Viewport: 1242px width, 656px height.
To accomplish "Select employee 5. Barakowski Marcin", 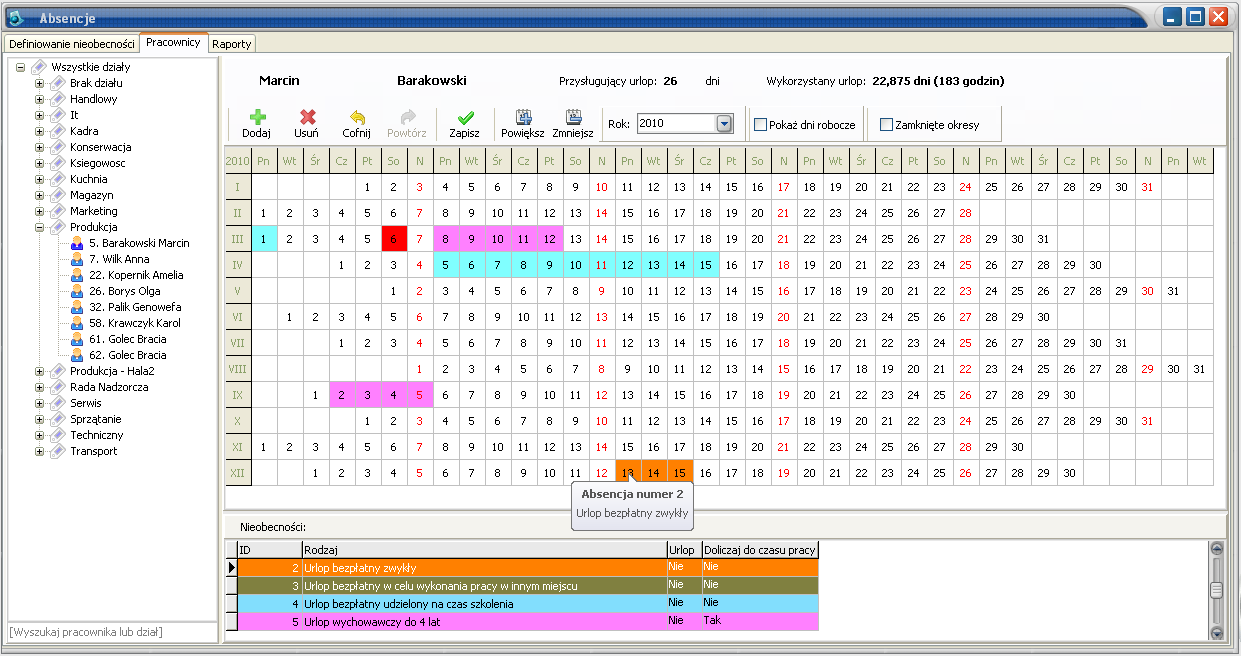I will click(138, 243).
